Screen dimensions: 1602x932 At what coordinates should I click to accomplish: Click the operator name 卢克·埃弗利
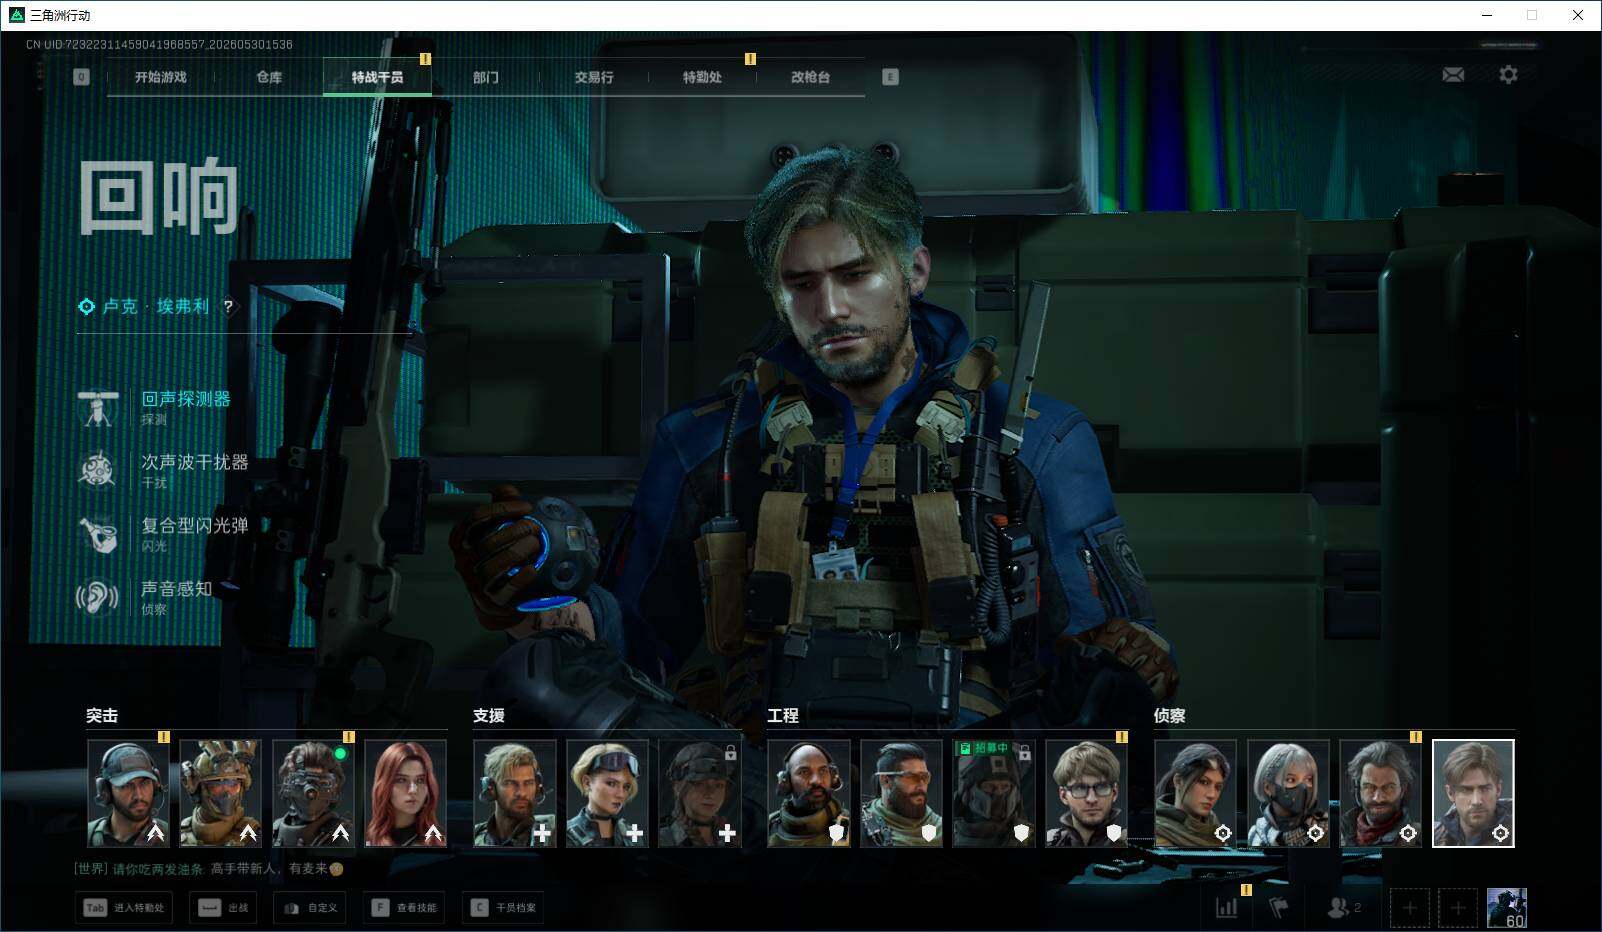(x=156, y=306)
